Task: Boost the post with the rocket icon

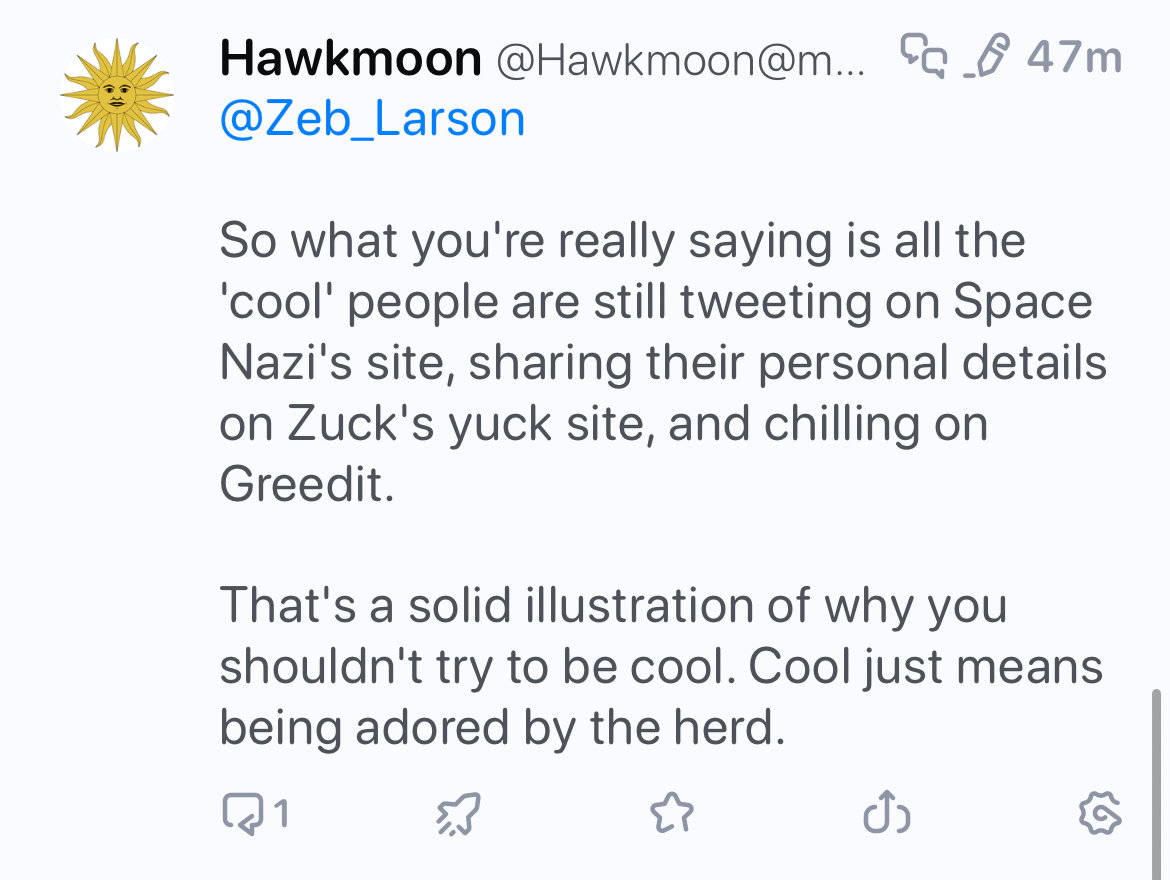Action: coord(459,814)
